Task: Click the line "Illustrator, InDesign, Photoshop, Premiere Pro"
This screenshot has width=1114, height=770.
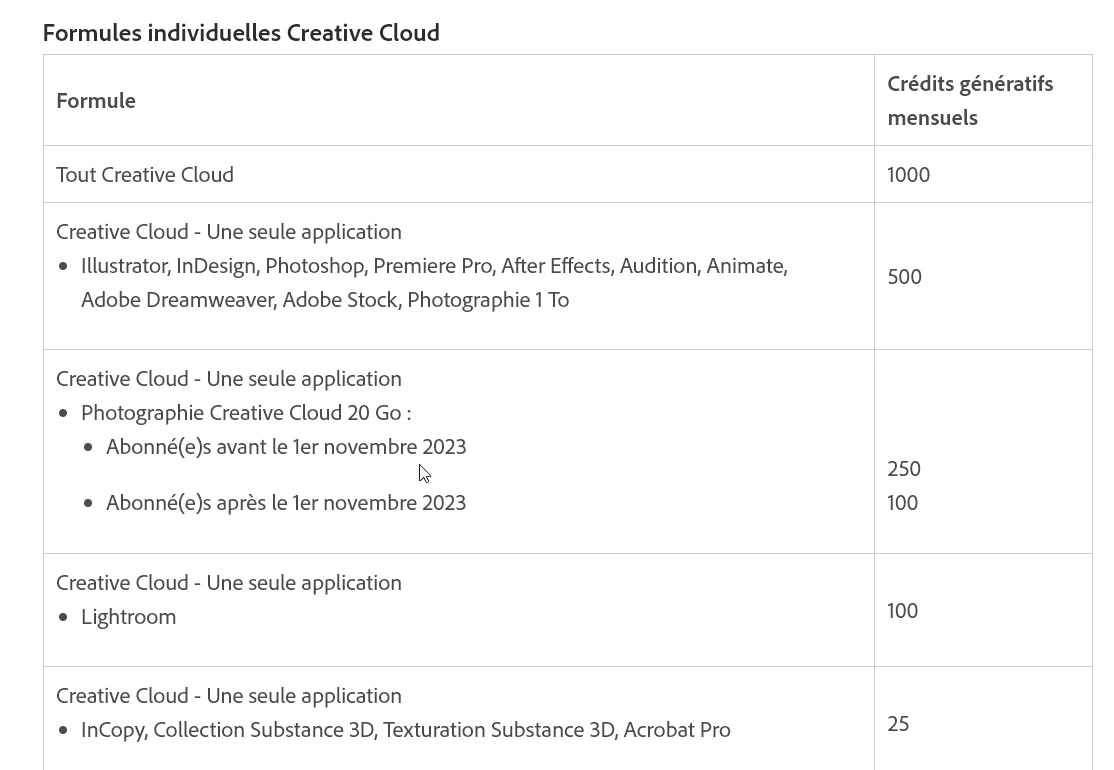Action: click(286, 266)
